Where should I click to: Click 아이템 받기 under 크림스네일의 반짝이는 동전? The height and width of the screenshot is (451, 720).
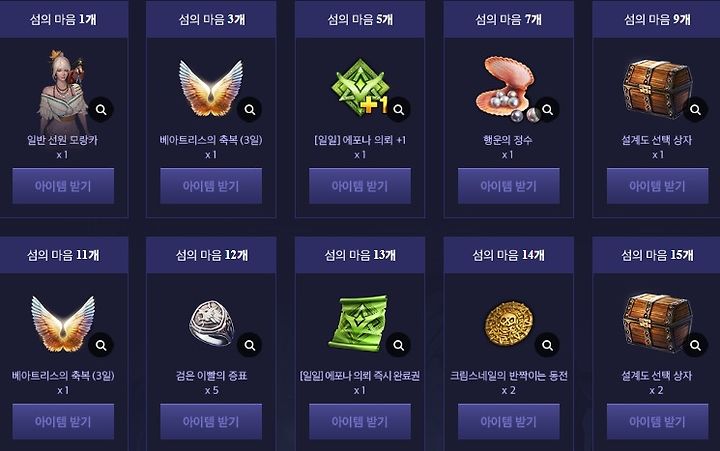pyautogui.click(x=509, y=422)
